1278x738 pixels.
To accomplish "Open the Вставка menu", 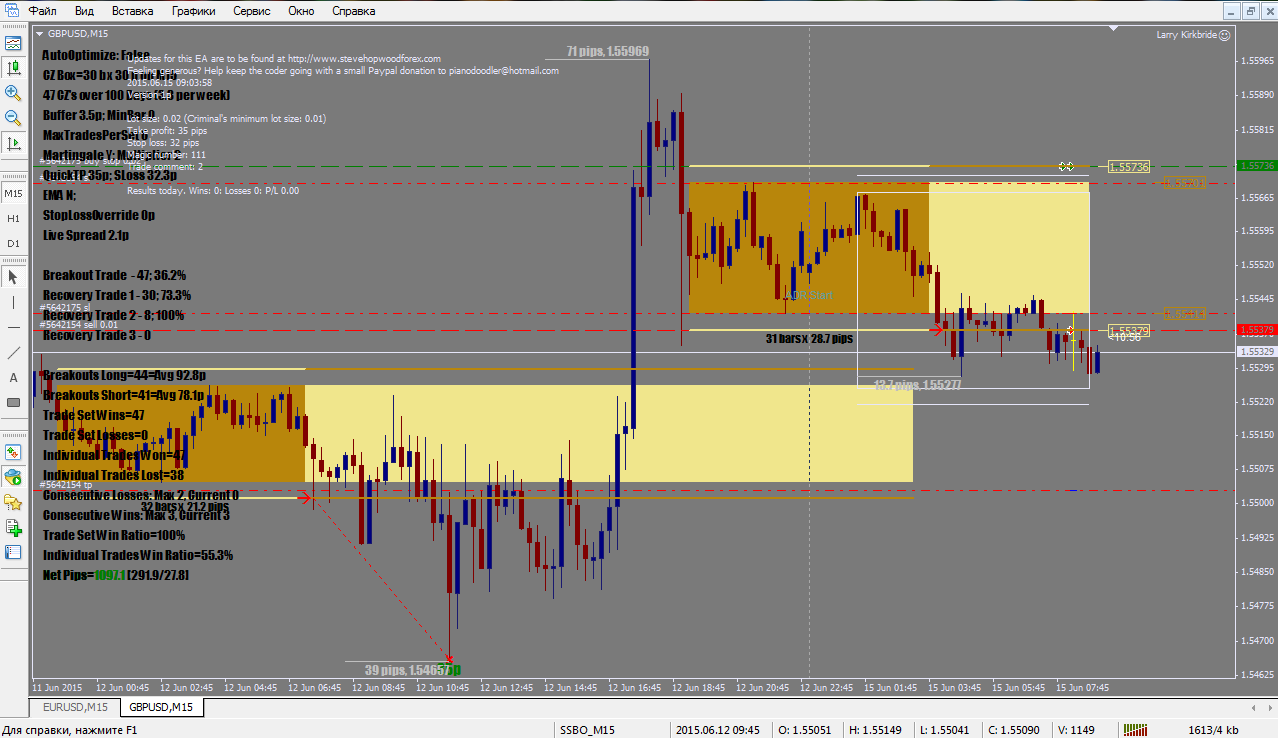I will pyautogui.click(x=133, y=11).
